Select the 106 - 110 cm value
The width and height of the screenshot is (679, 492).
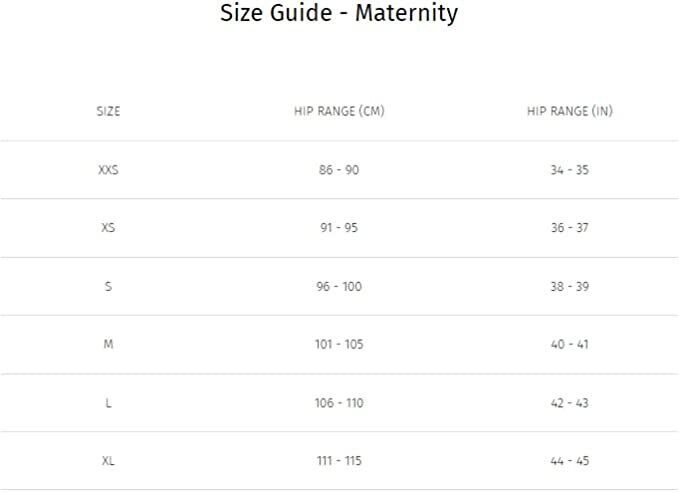(339, 403)
